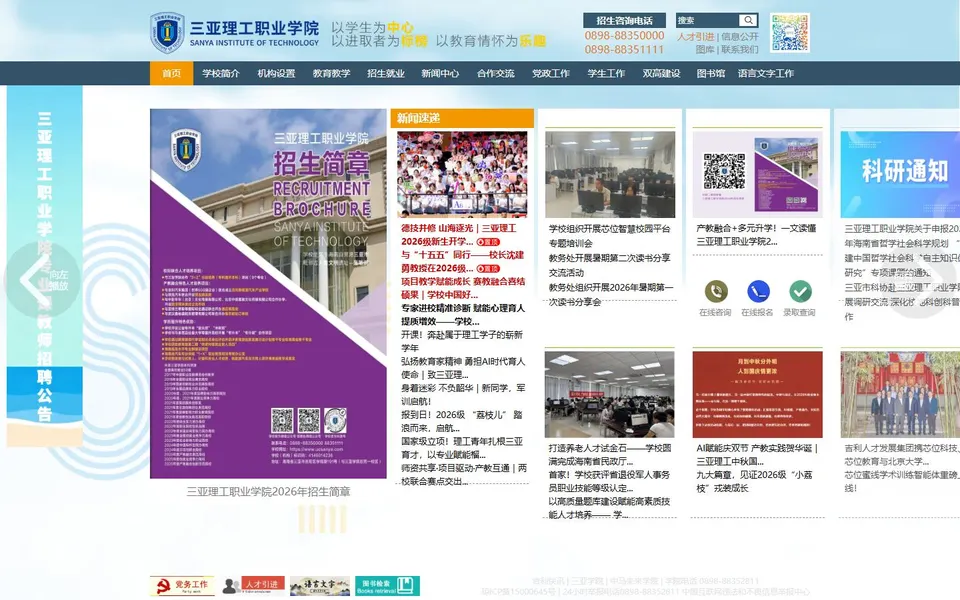Open the 学校简介 navigation menu
Screen dimensions: 960x600
pos(221,73)
